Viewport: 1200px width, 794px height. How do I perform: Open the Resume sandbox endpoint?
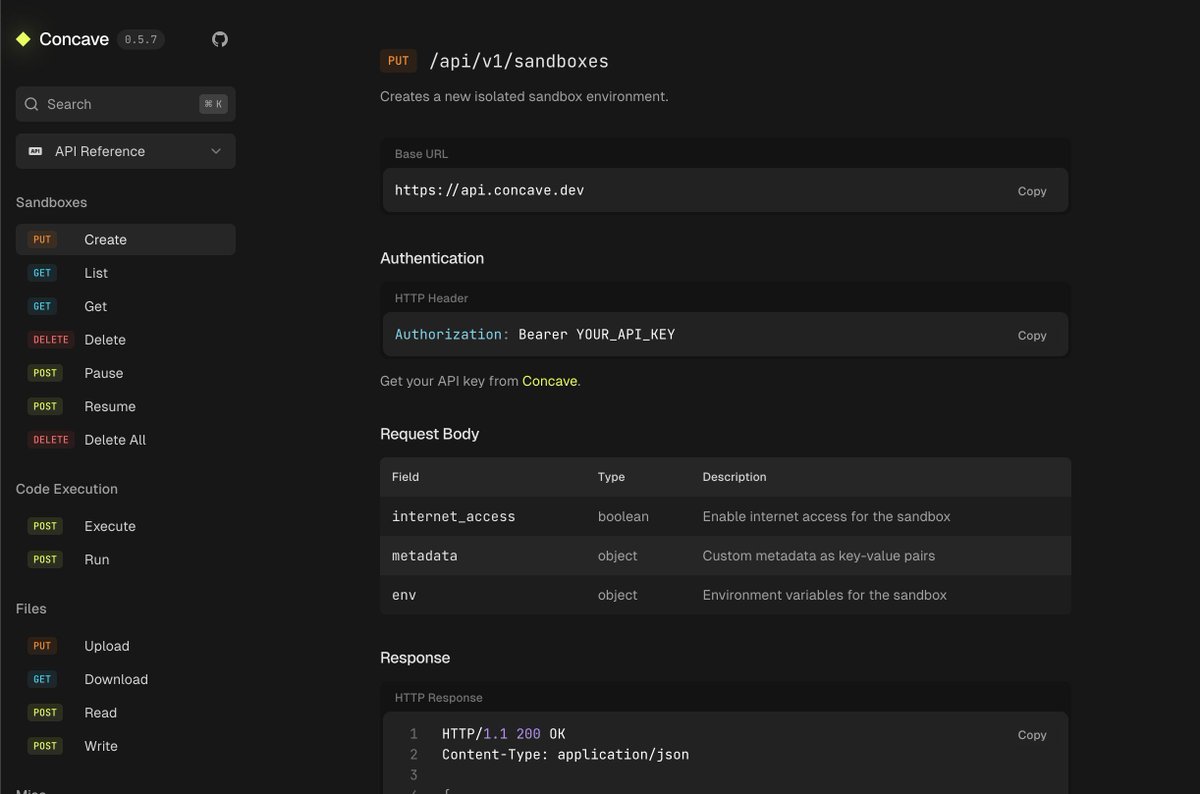click(x=126, y=406)
